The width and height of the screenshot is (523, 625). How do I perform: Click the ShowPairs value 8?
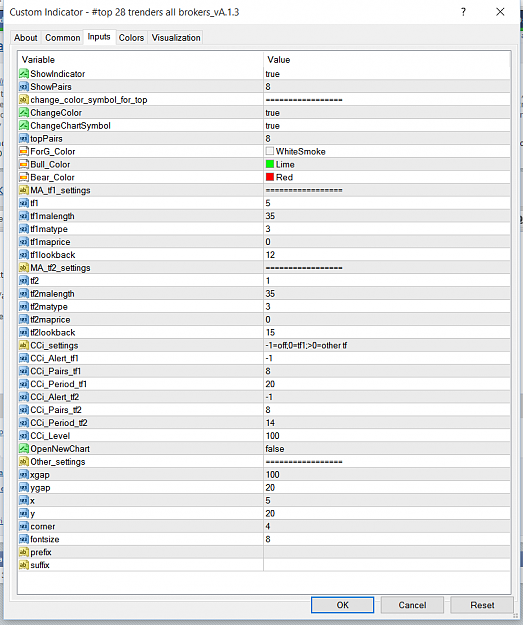click(268, 86)
